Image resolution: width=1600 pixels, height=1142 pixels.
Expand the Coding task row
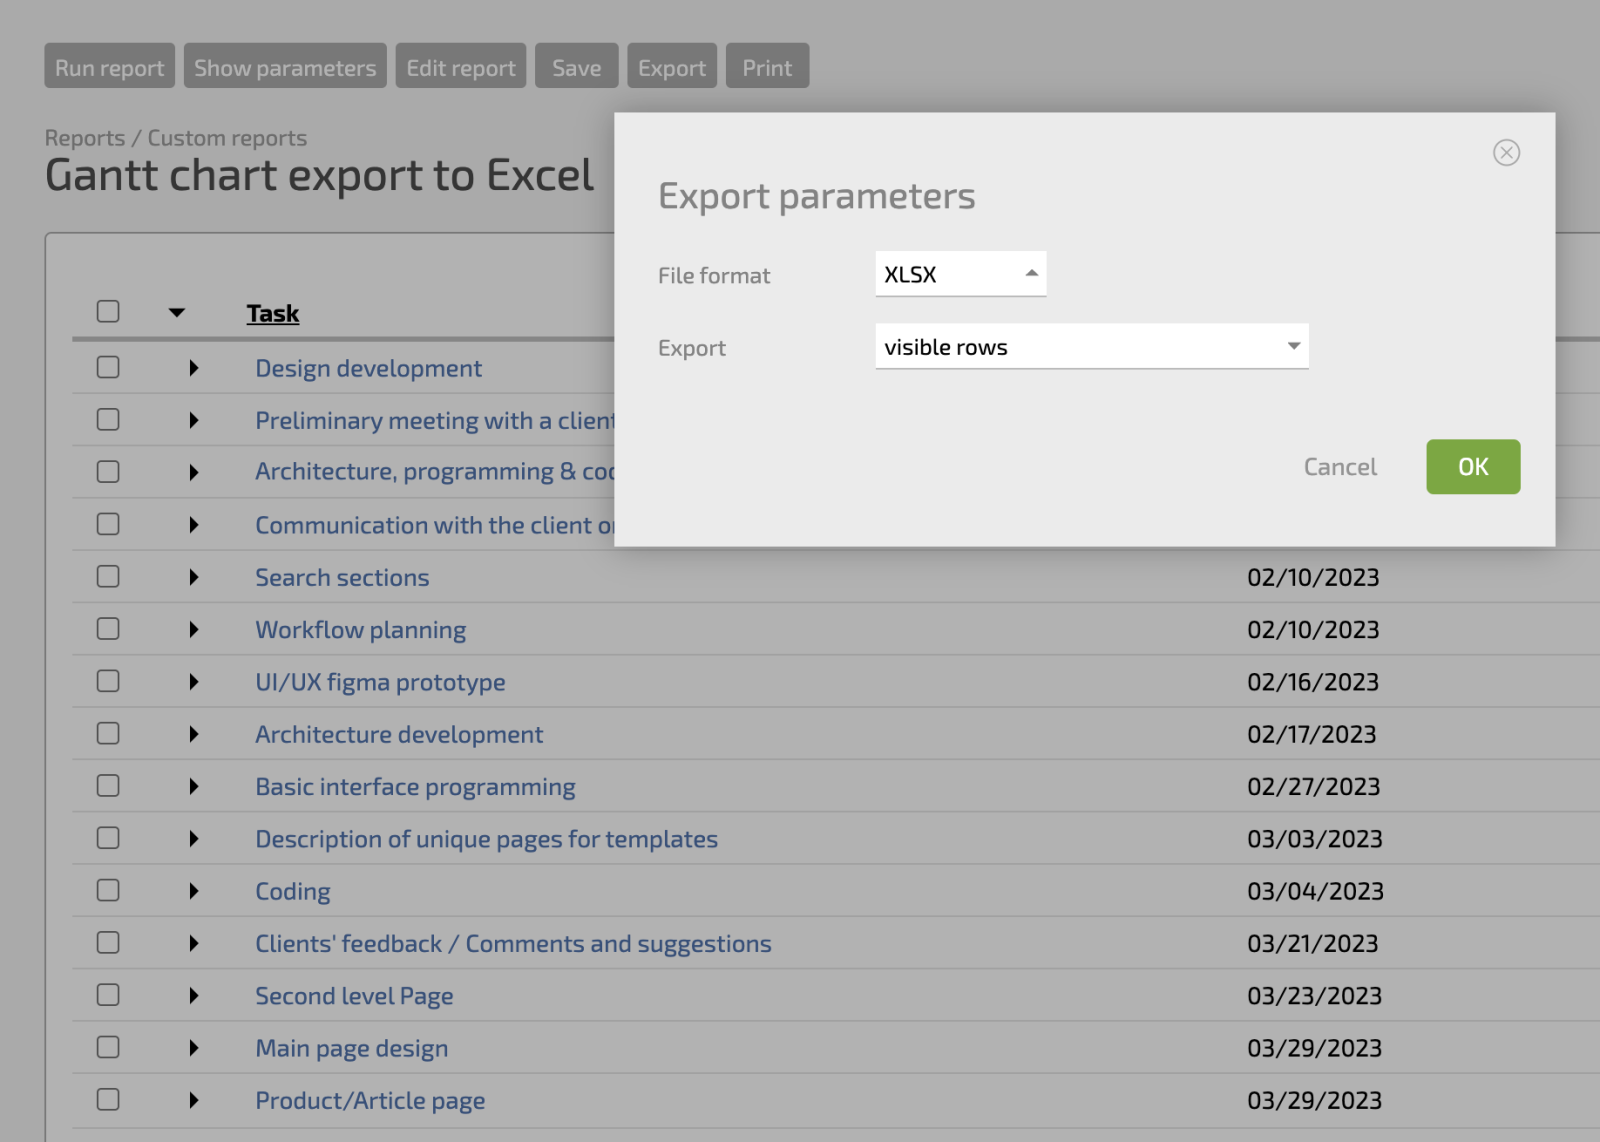(x=194, y=890)
